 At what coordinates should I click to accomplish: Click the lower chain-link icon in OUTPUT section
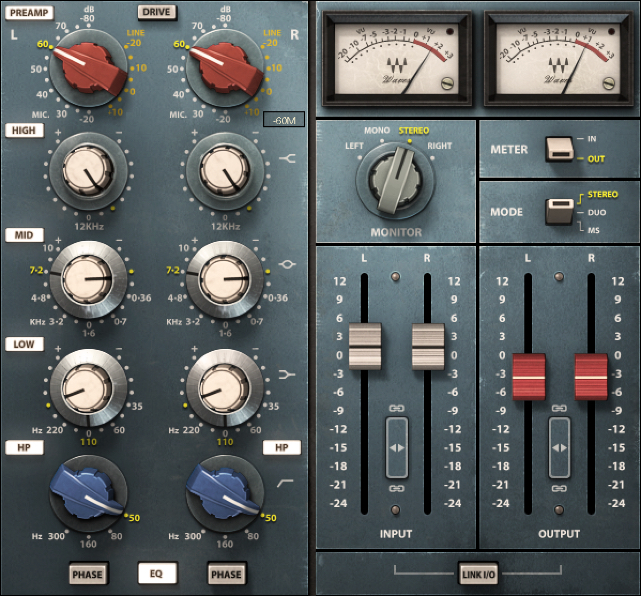[x=559, y=488]
